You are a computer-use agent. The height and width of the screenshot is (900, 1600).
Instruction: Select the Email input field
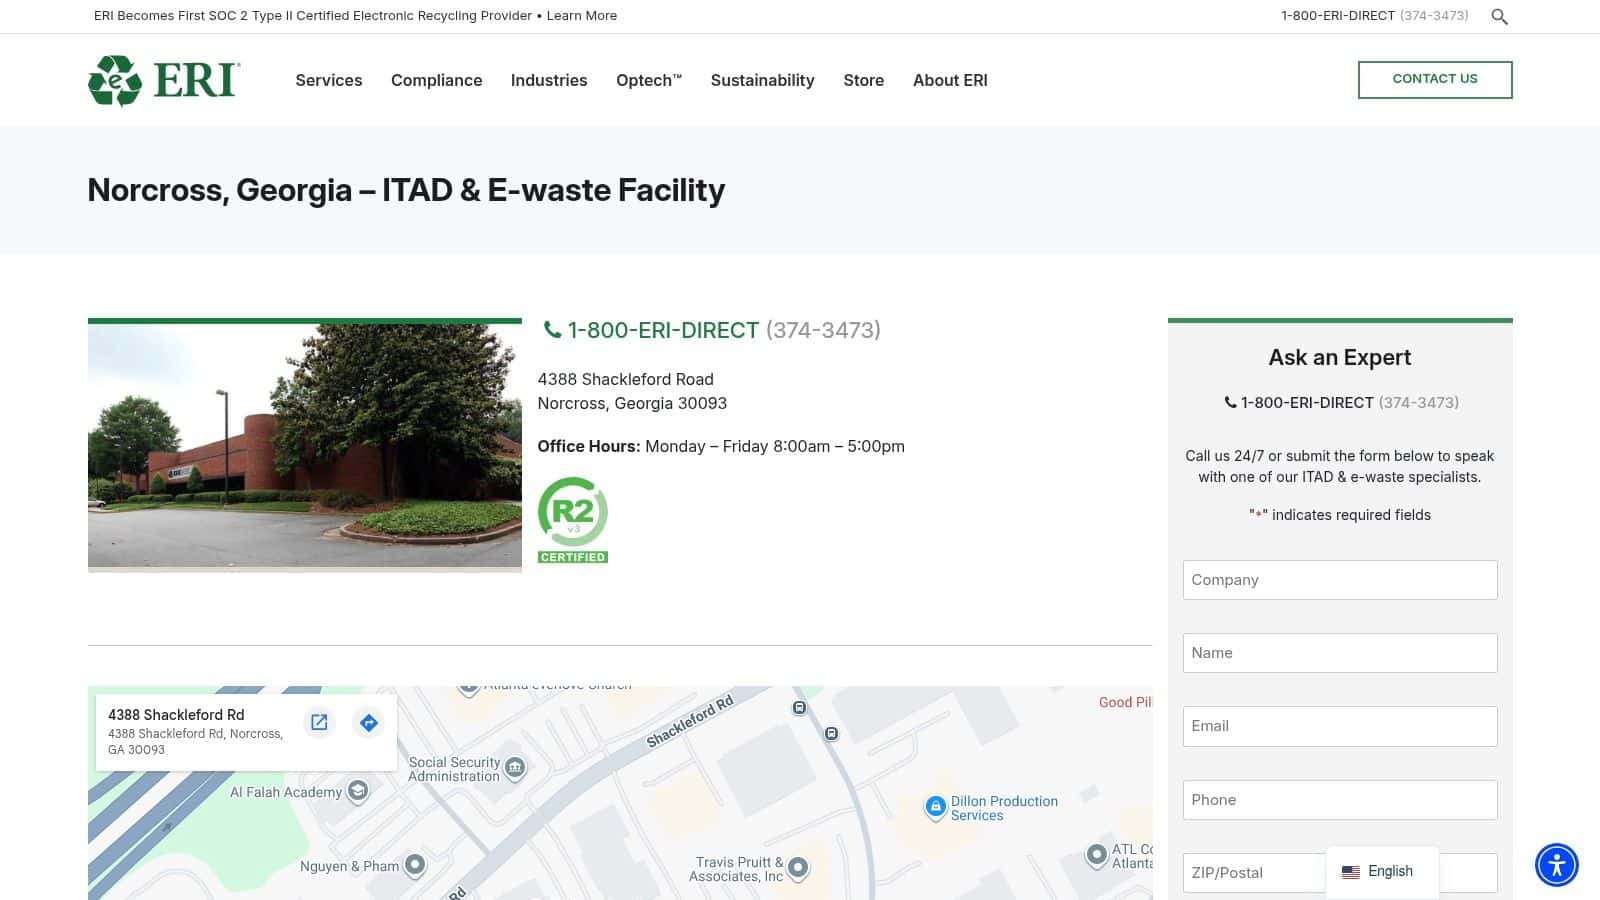(1340, 726)
